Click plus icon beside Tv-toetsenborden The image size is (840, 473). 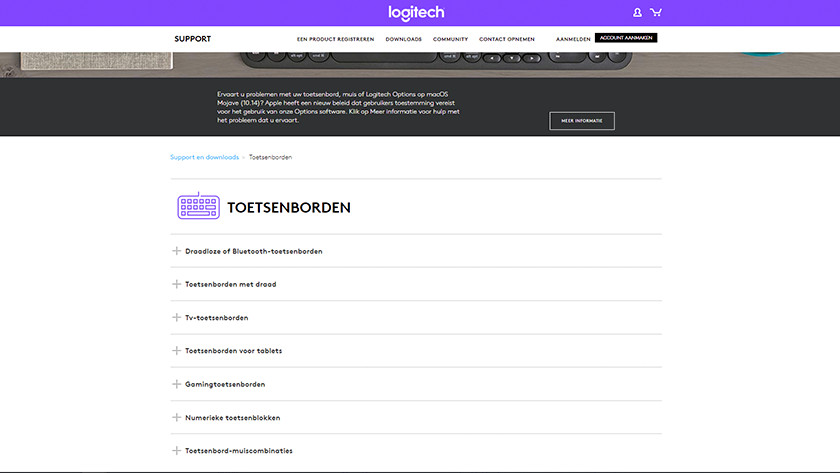pyautogui.click(x=177, y=317)
